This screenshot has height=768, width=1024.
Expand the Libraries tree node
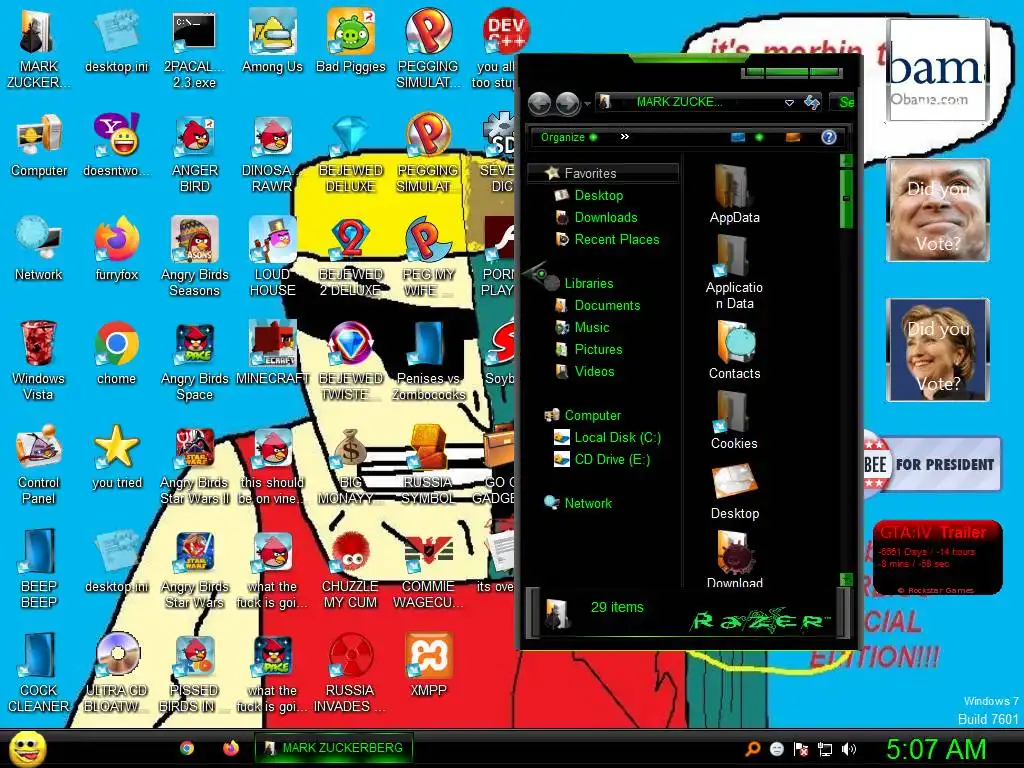[537, 273]
